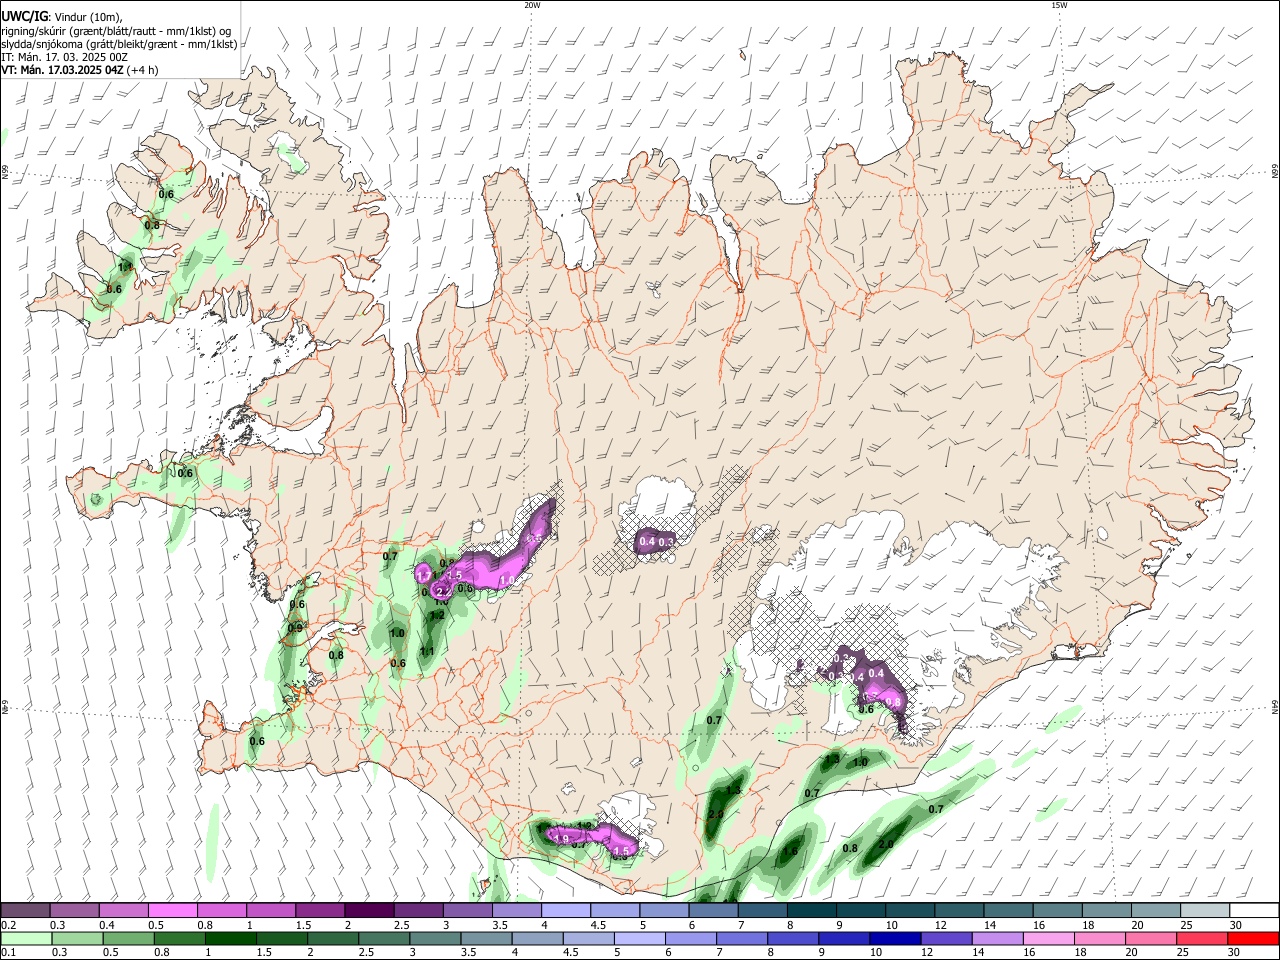Click the '1.6' precipitation value on the map
The width and height of the screenshot is (1280, 960).
(790, 852)
